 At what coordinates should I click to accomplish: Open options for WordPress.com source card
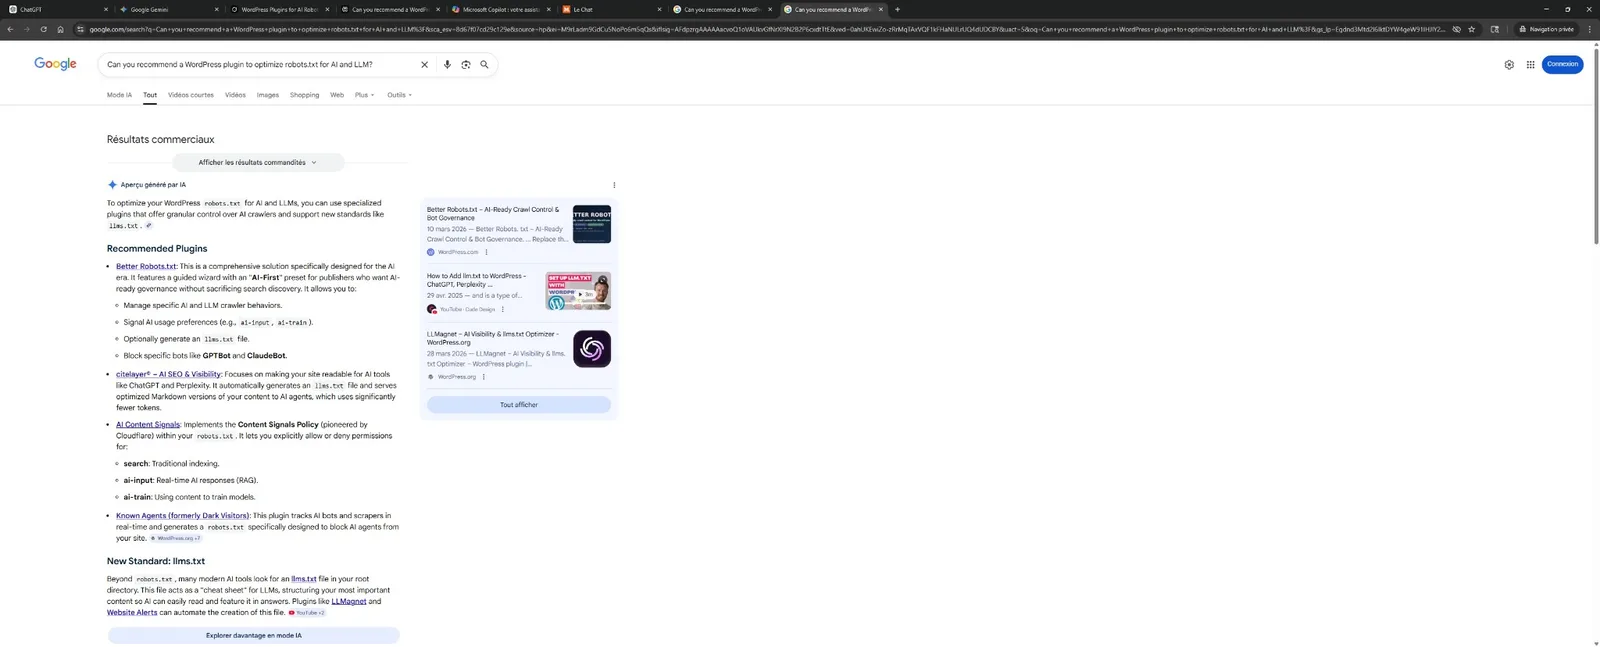pyautogui.click(x=487, y=252)
